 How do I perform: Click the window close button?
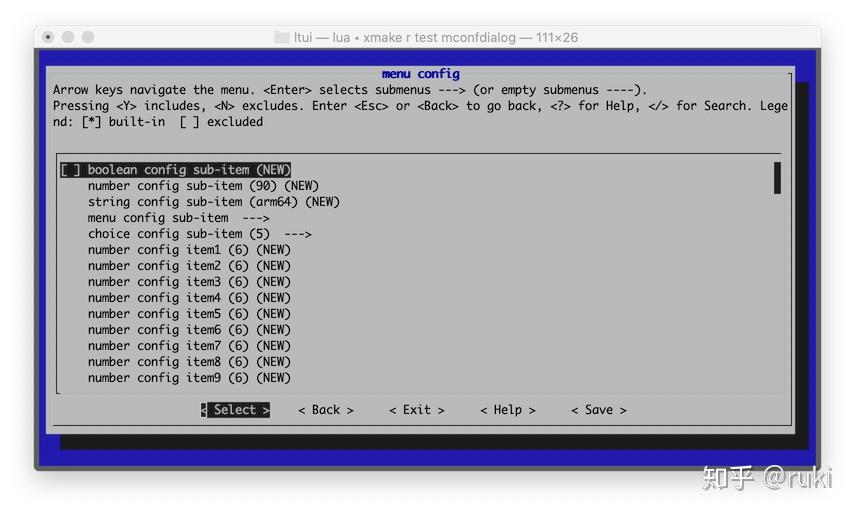48,37
